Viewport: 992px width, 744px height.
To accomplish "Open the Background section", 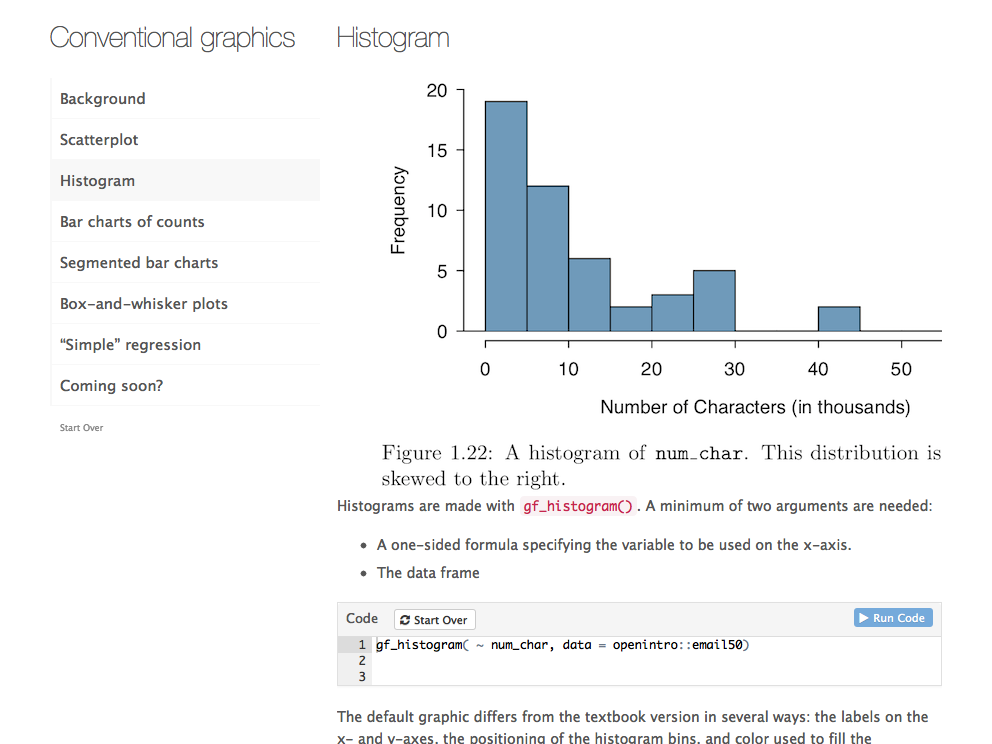I will click(x=102, y=99).
